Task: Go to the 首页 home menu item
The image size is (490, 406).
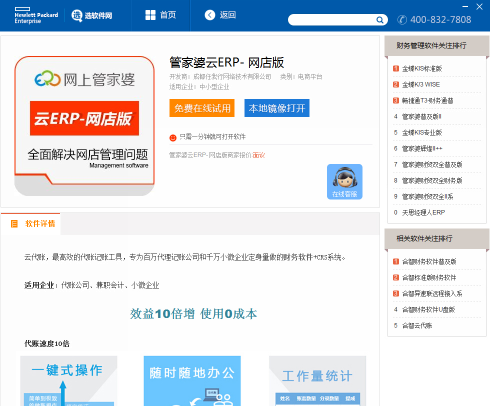Action: pos(161,15)
